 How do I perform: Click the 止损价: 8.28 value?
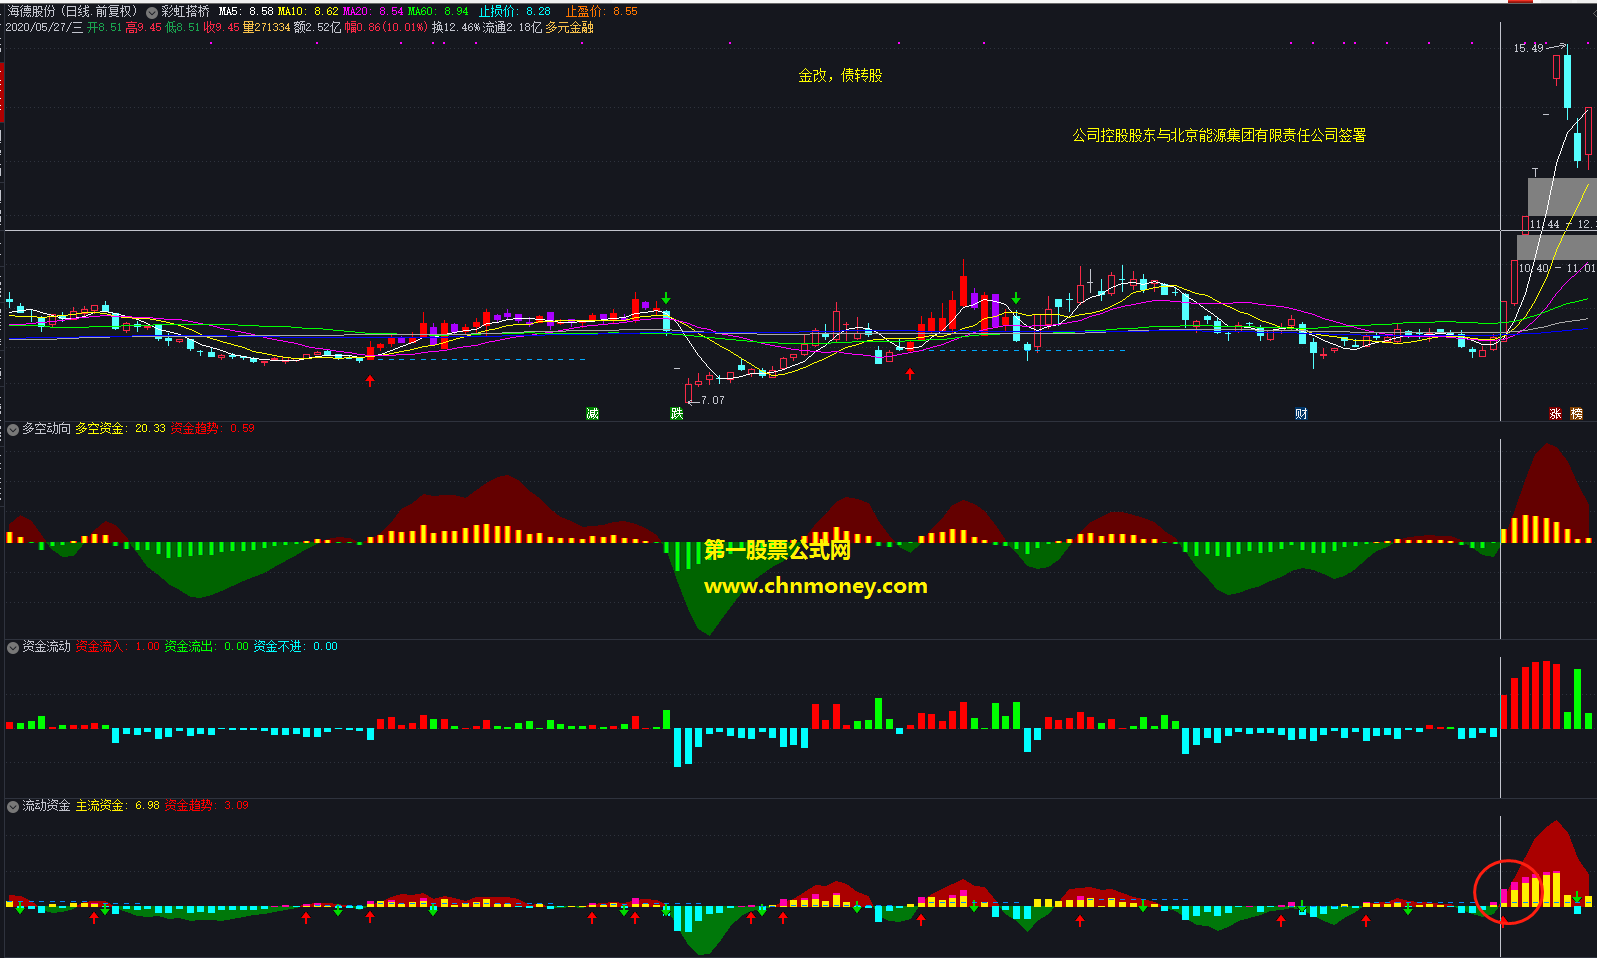click(x=514, y=11)
